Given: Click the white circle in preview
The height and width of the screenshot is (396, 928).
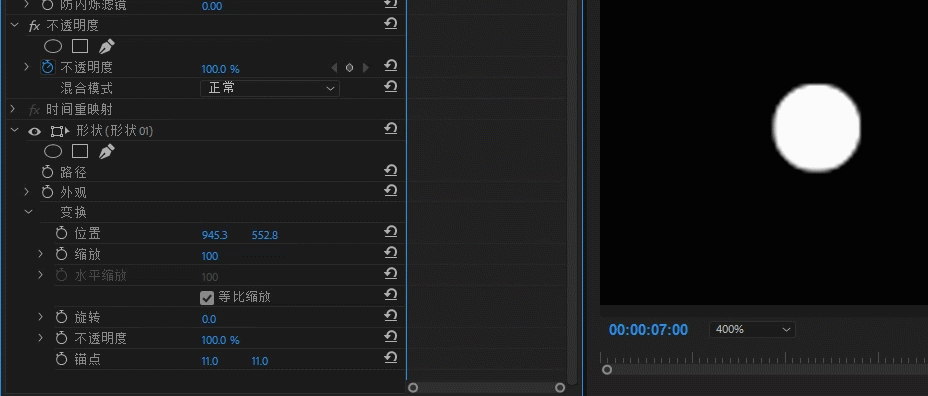Looking at the screenshot, I should 817,128.
